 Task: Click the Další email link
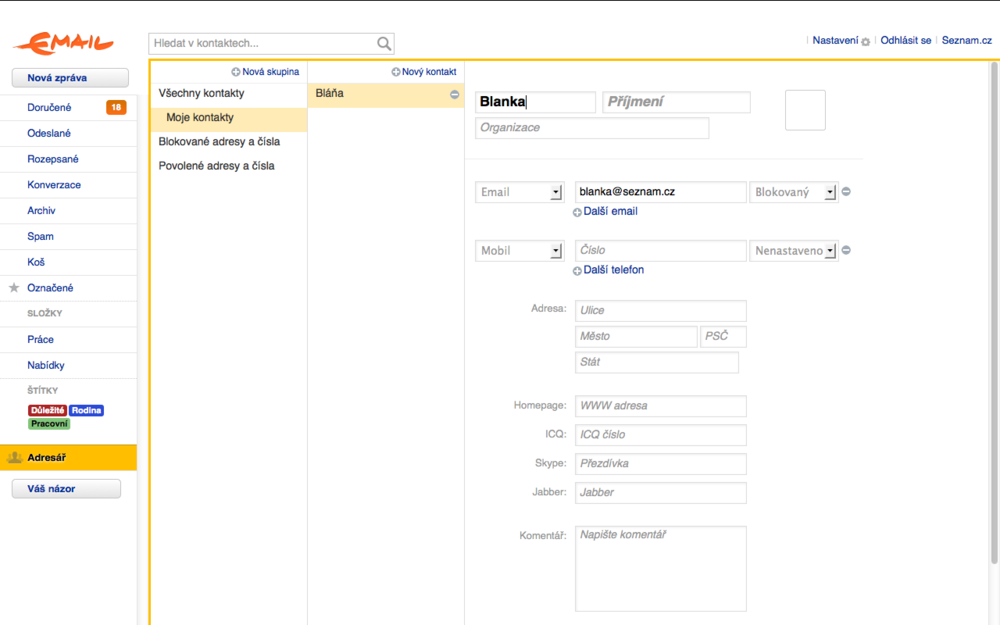pyautogui.click(x=610, y=211)
